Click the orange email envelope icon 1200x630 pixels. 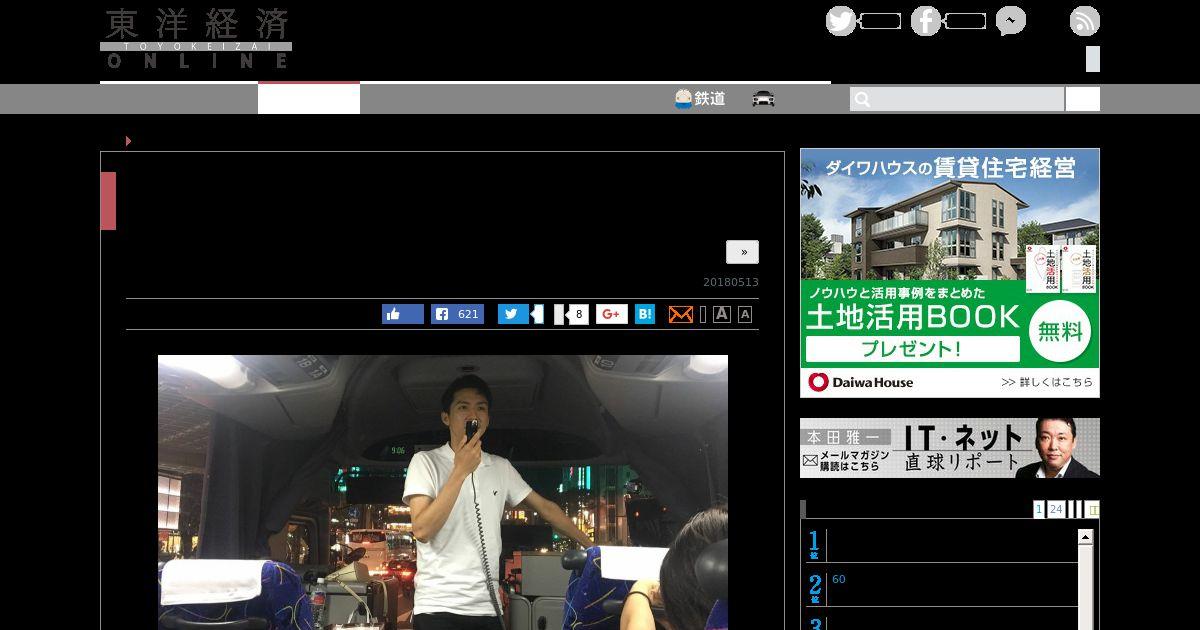click(x=680, y=314)
